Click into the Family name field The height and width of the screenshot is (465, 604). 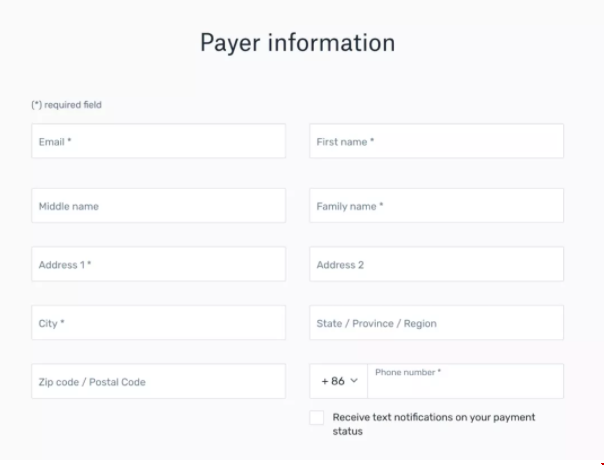[436, 206]
